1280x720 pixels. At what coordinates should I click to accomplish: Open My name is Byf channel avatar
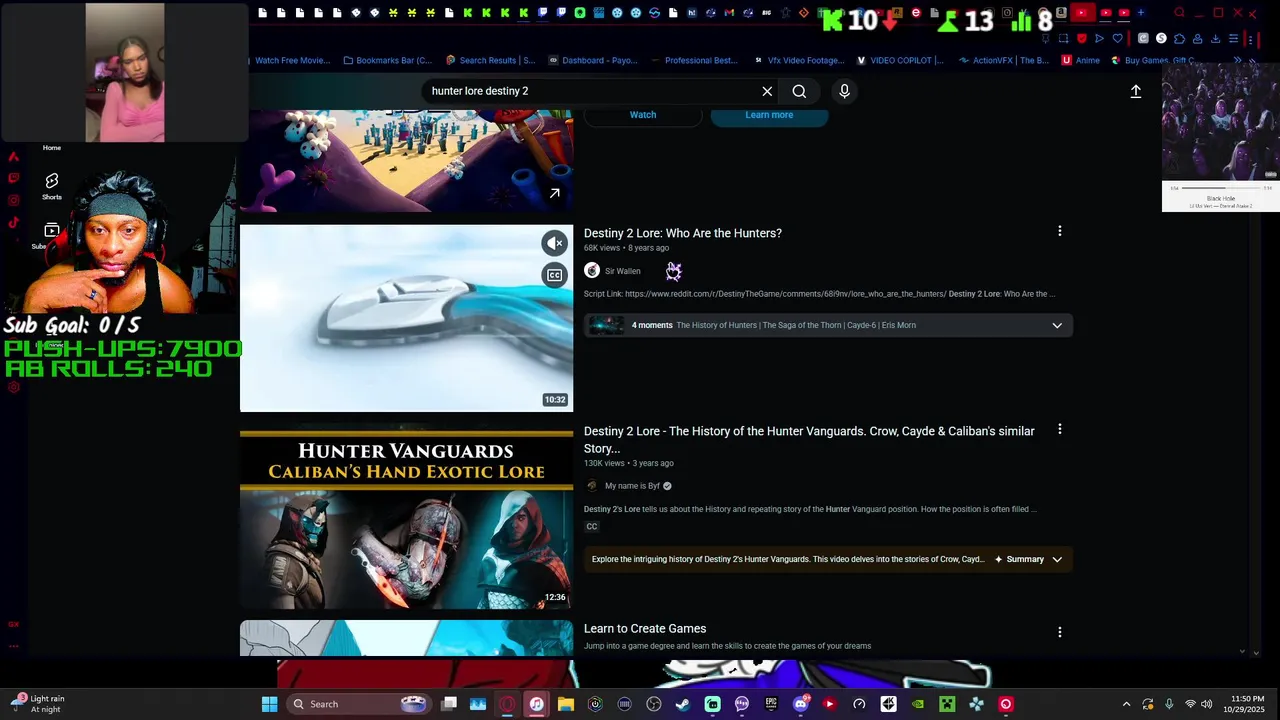pyautogui.click(x=592, y=486)
